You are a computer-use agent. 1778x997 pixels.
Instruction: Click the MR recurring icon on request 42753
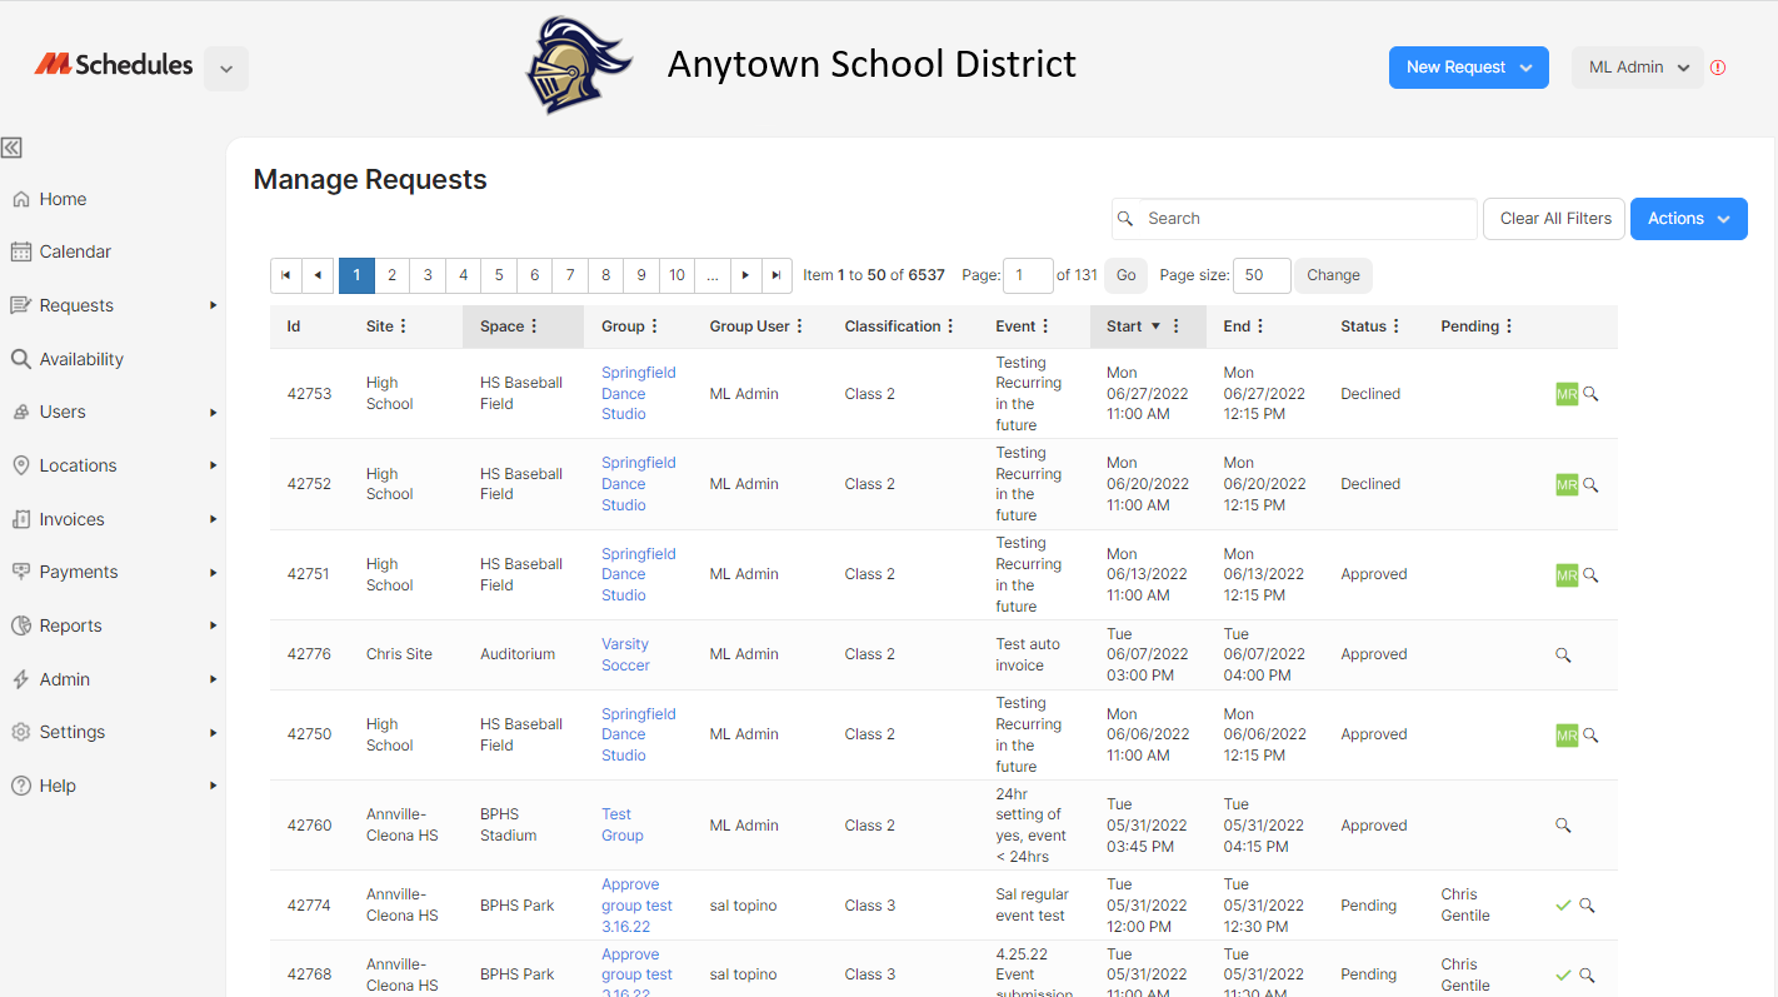(x=1567, y=393)
